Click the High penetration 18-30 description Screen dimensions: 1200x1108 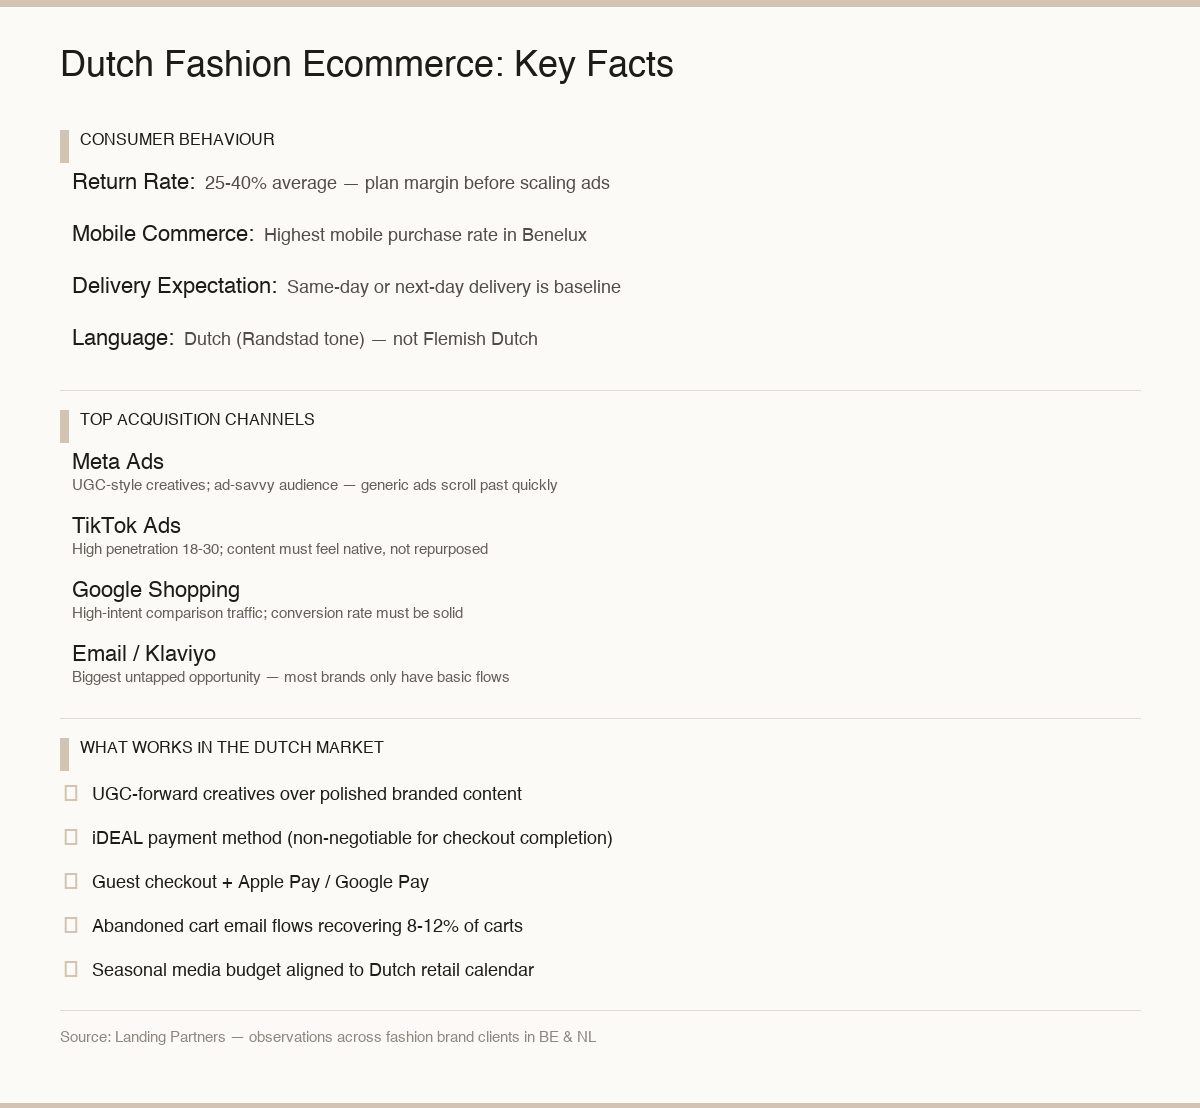click(x=280, y=549)
